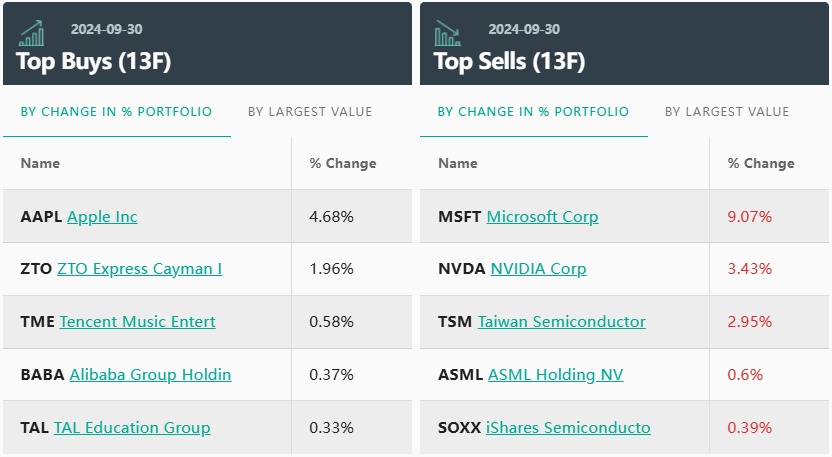Open the iShares Semiconductor link

pos(568,428)
